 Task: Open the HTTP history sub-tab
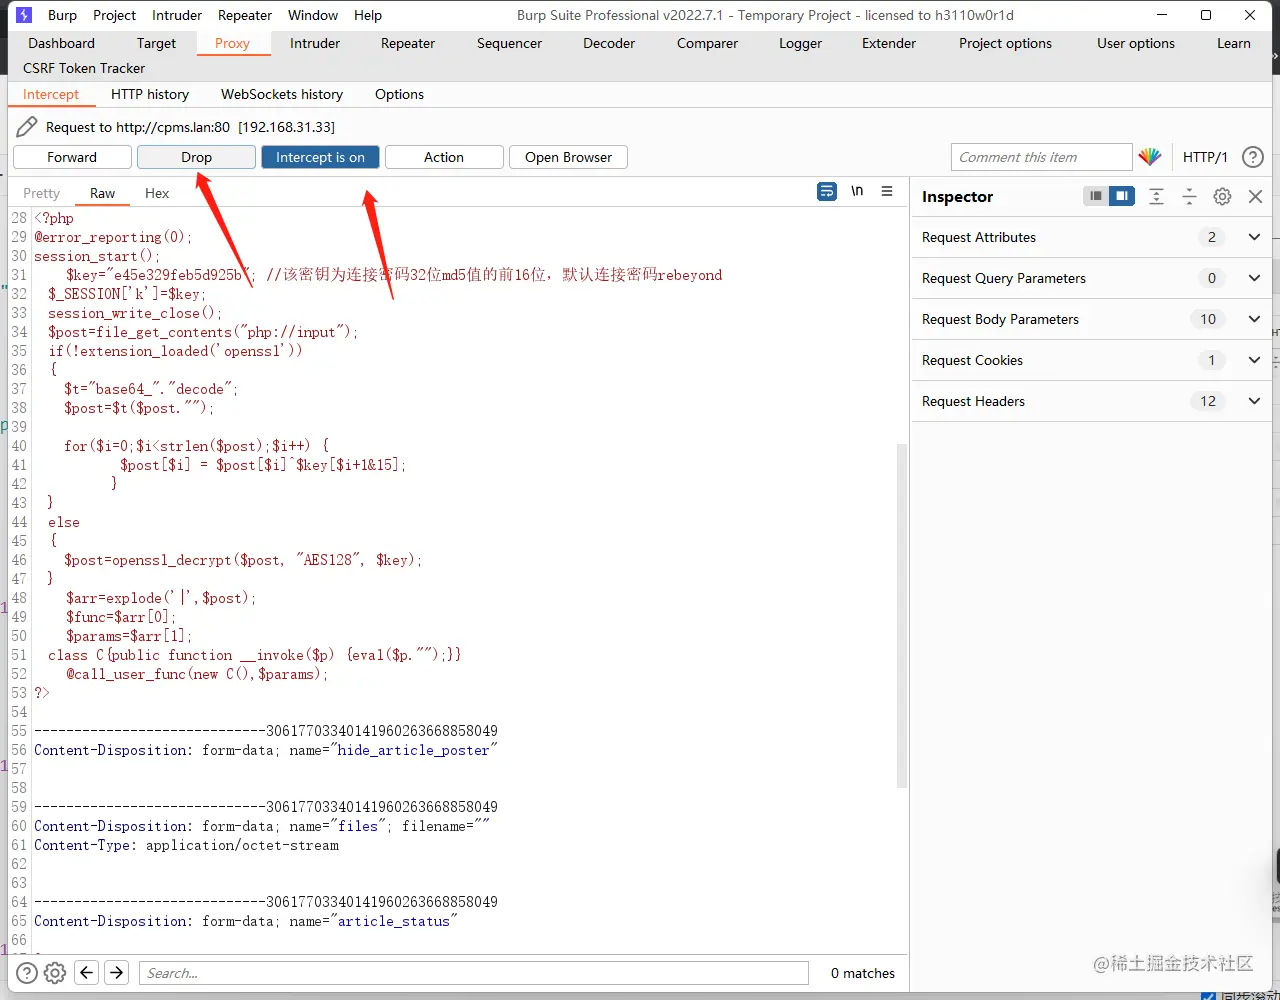coord(150,94)
